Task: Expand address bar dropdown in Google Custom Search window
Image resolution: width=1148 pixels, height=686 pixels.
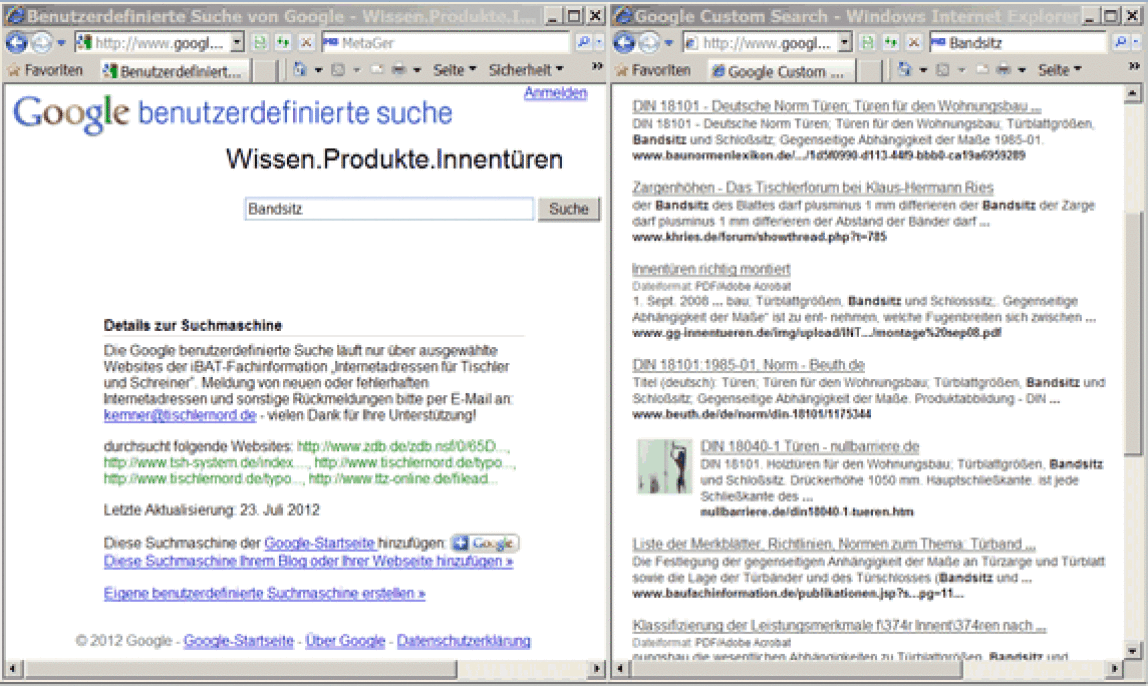Action: [845, 43]
